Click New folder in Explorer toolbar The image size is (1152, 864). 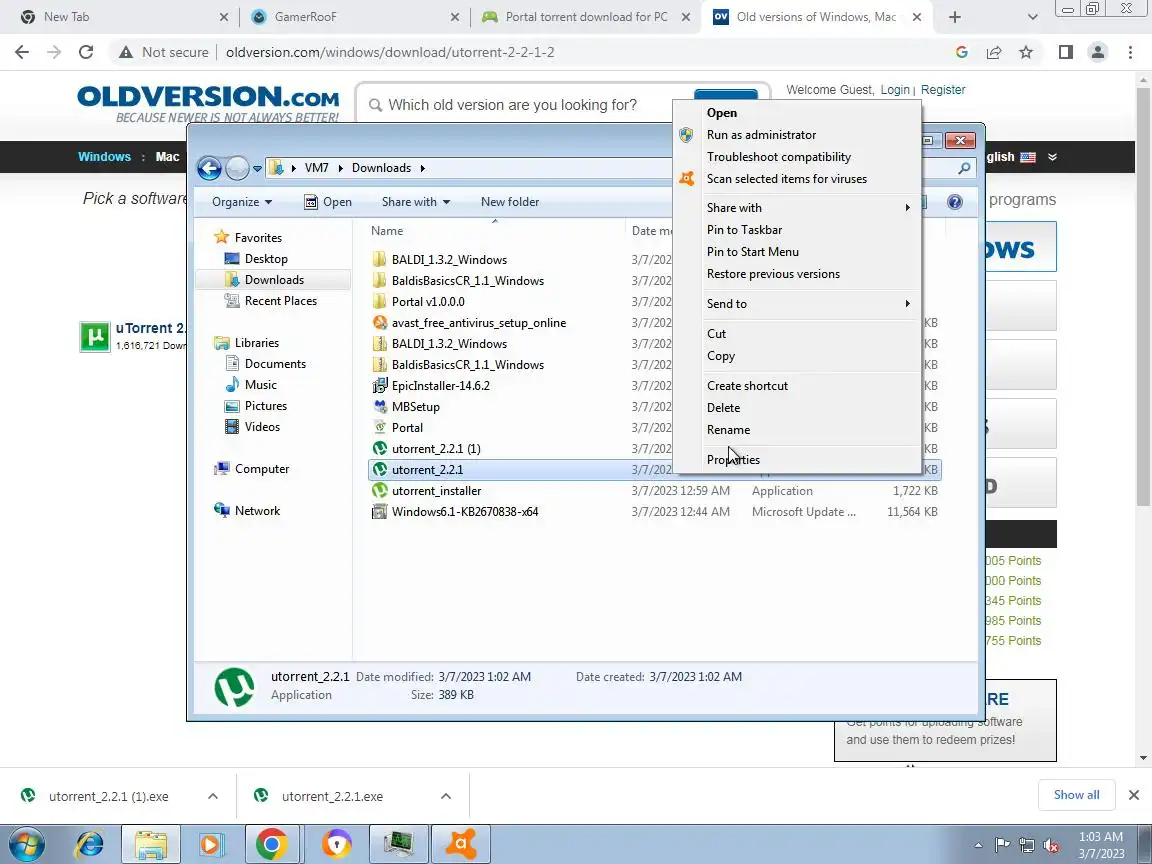[510, 202]
